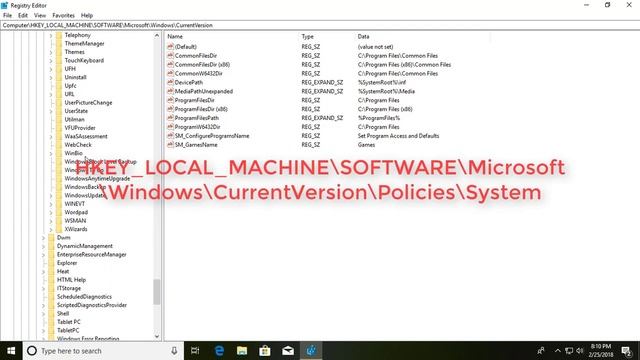
Task: Open the Mail app from taskbar
Action: pos(288,351)
